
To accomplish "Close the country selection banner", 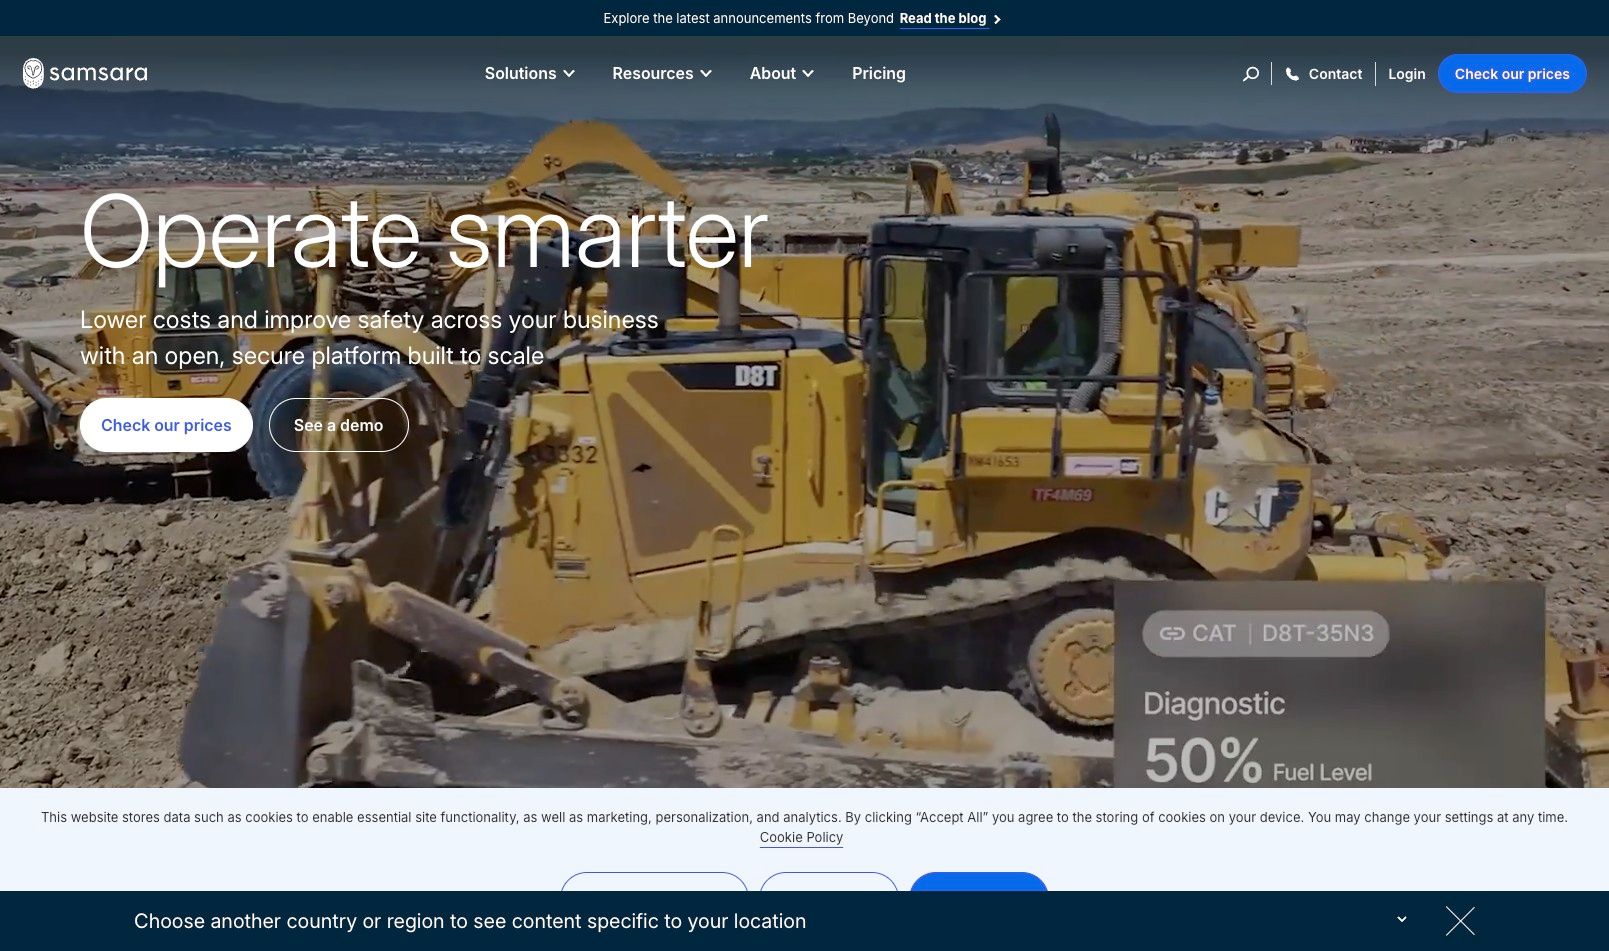I will click(1460, 921).
